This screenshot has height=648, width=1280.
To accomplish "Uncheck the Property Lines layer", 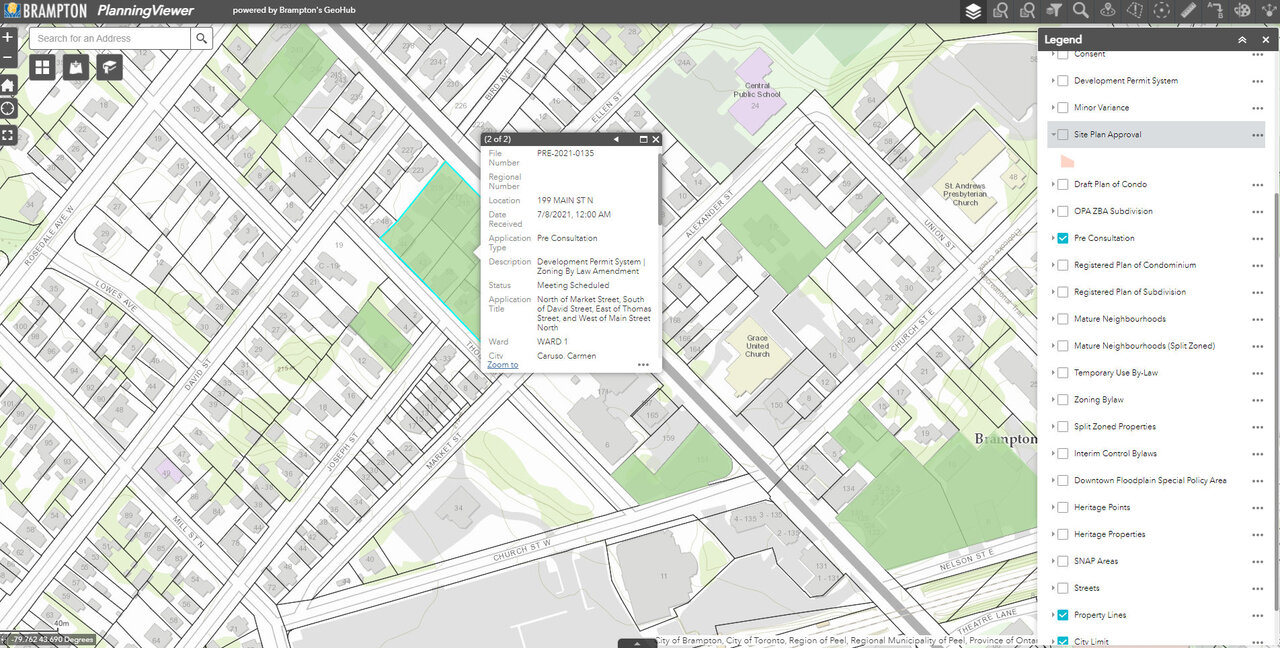I will (x=1063, y=616).
